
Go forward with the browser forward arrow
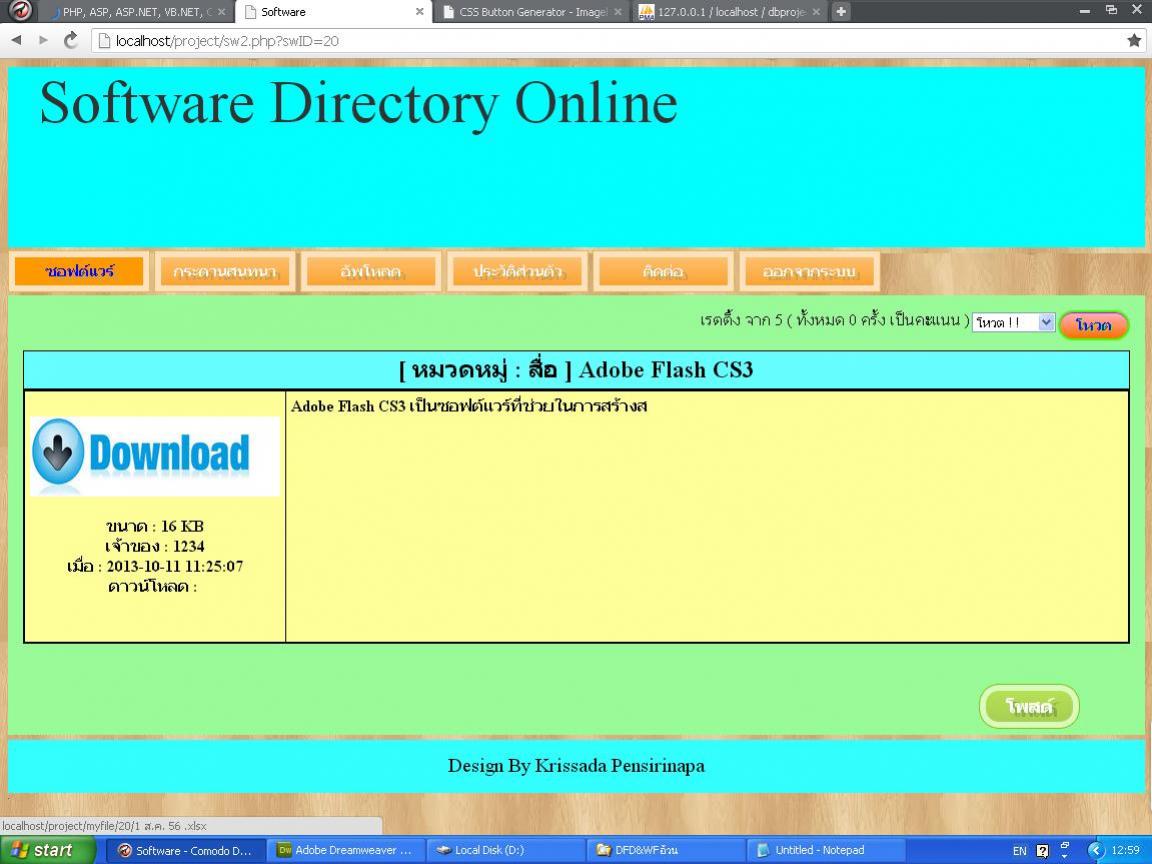coord(43,40)
